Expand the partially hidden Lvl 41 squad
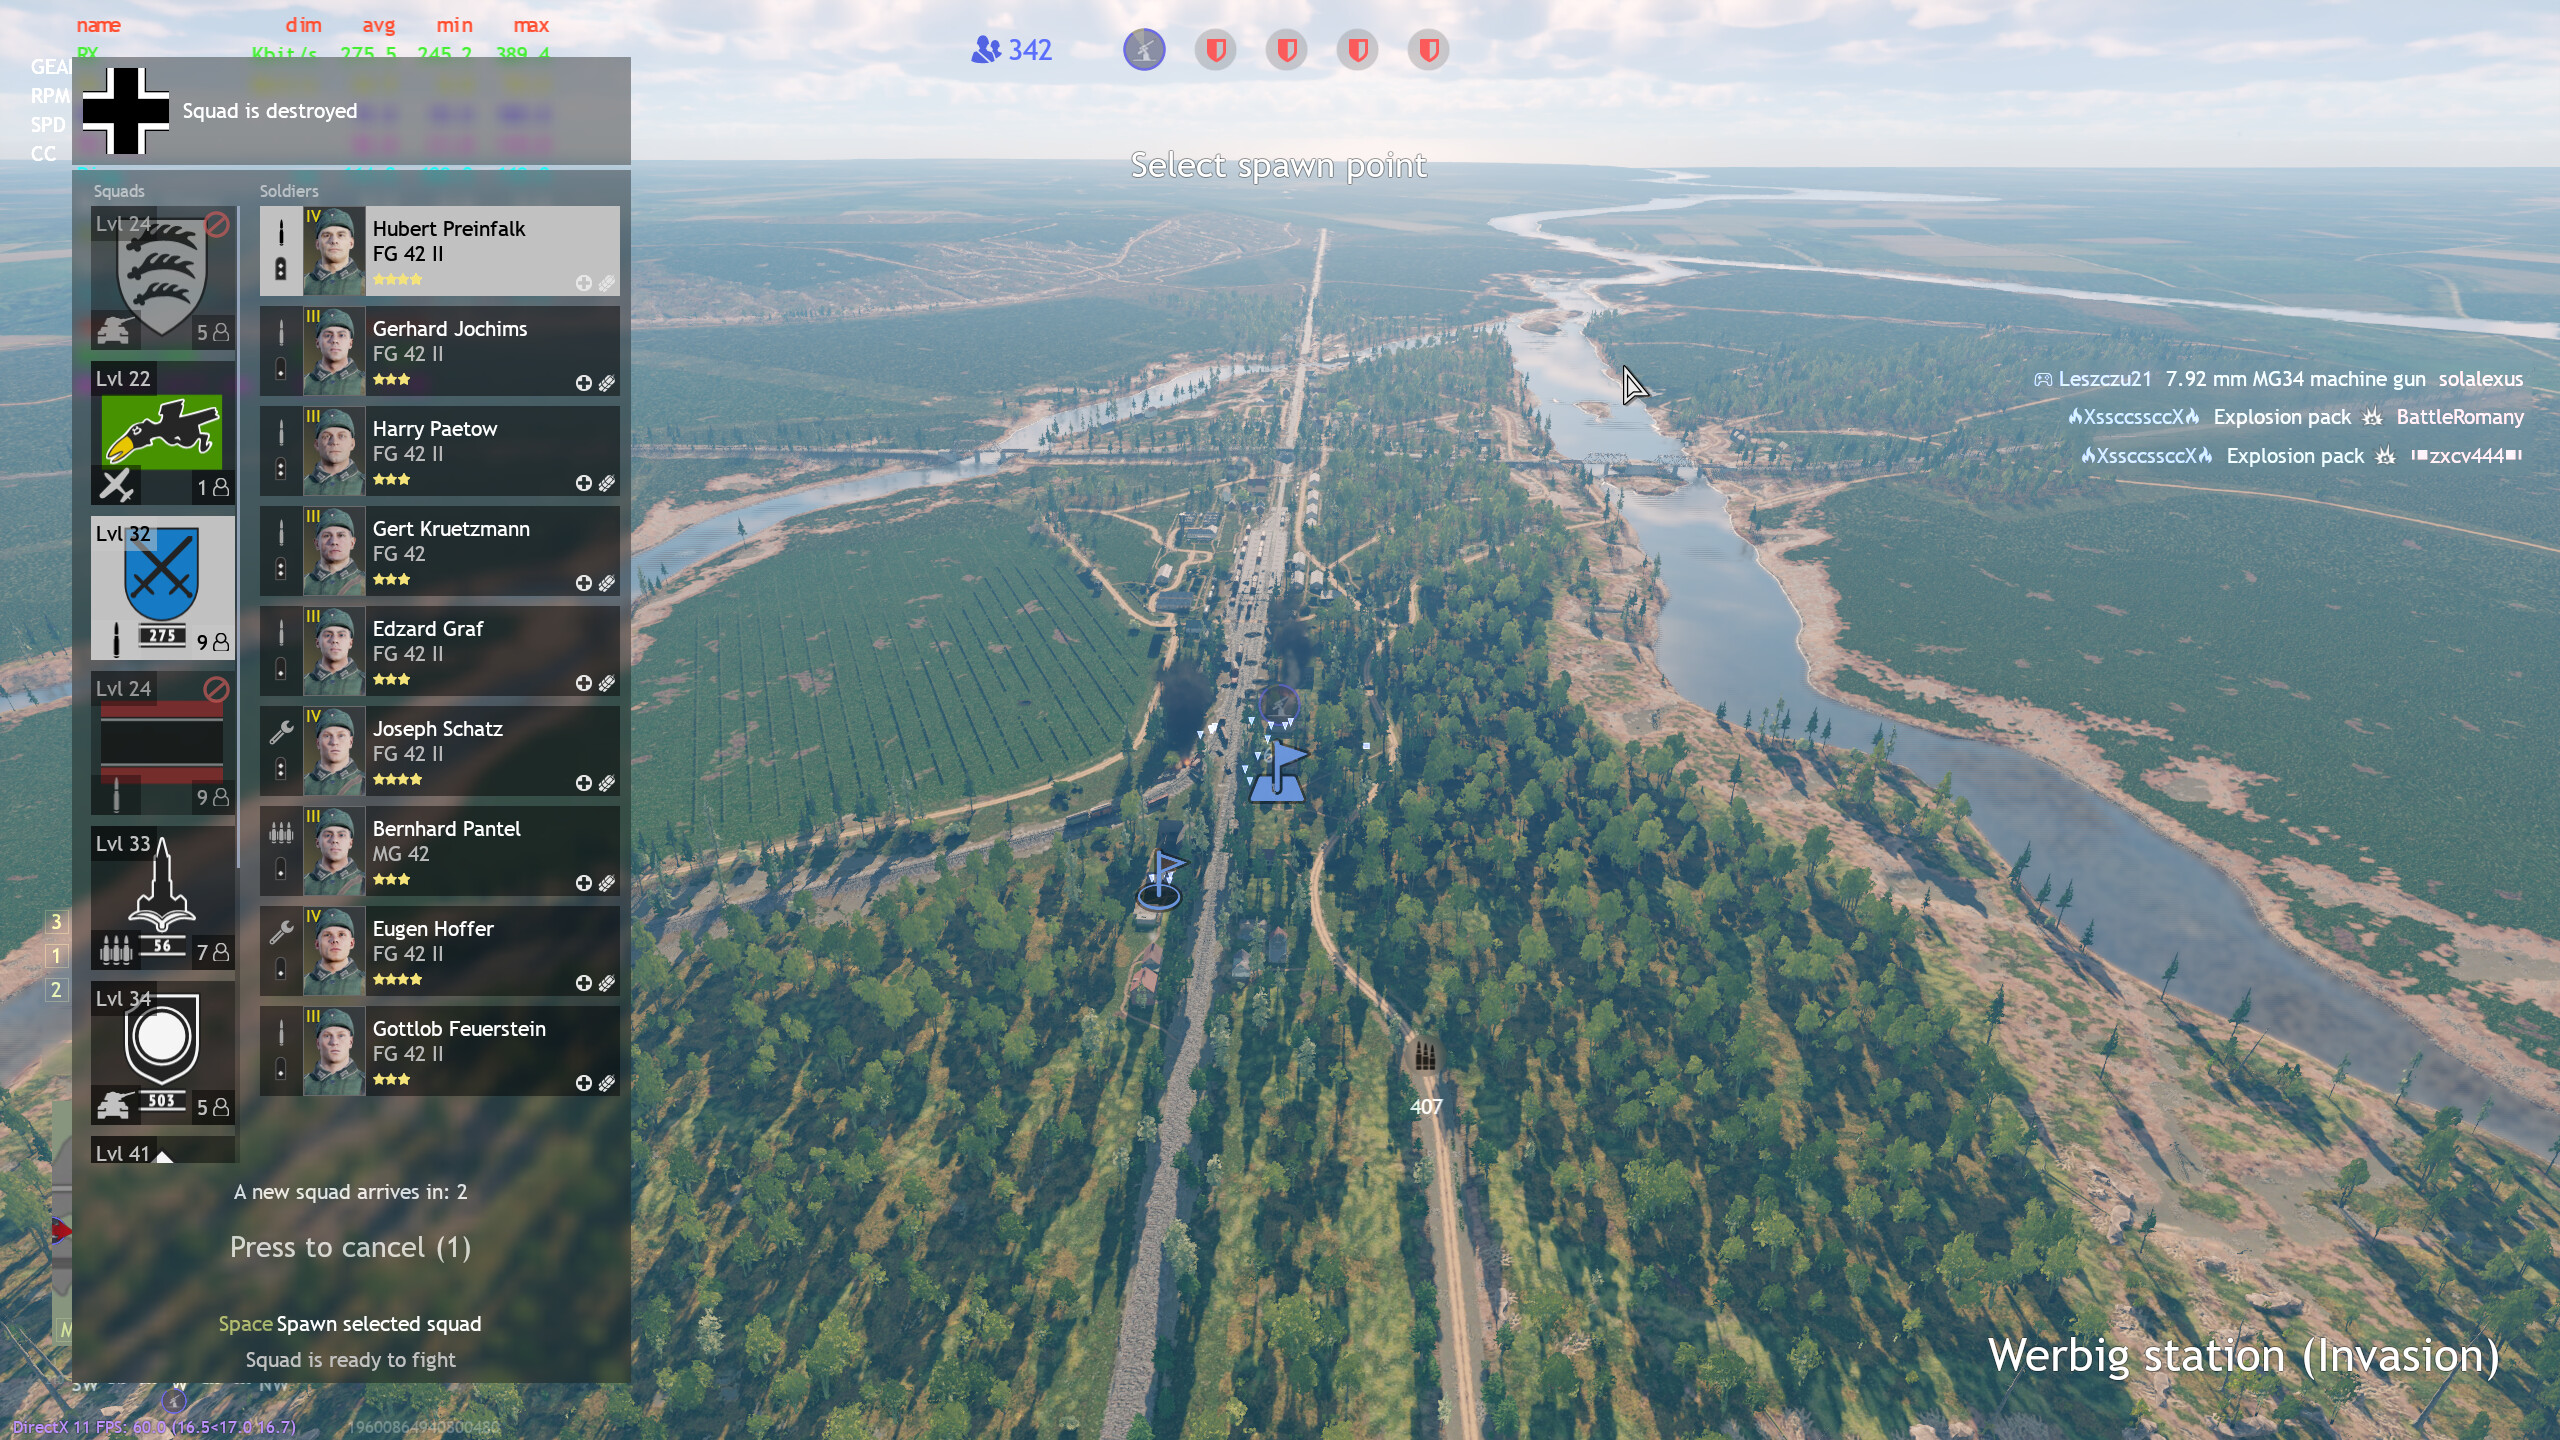2560x1440 pixels. pyautogui.click(x=162, y=1151)
